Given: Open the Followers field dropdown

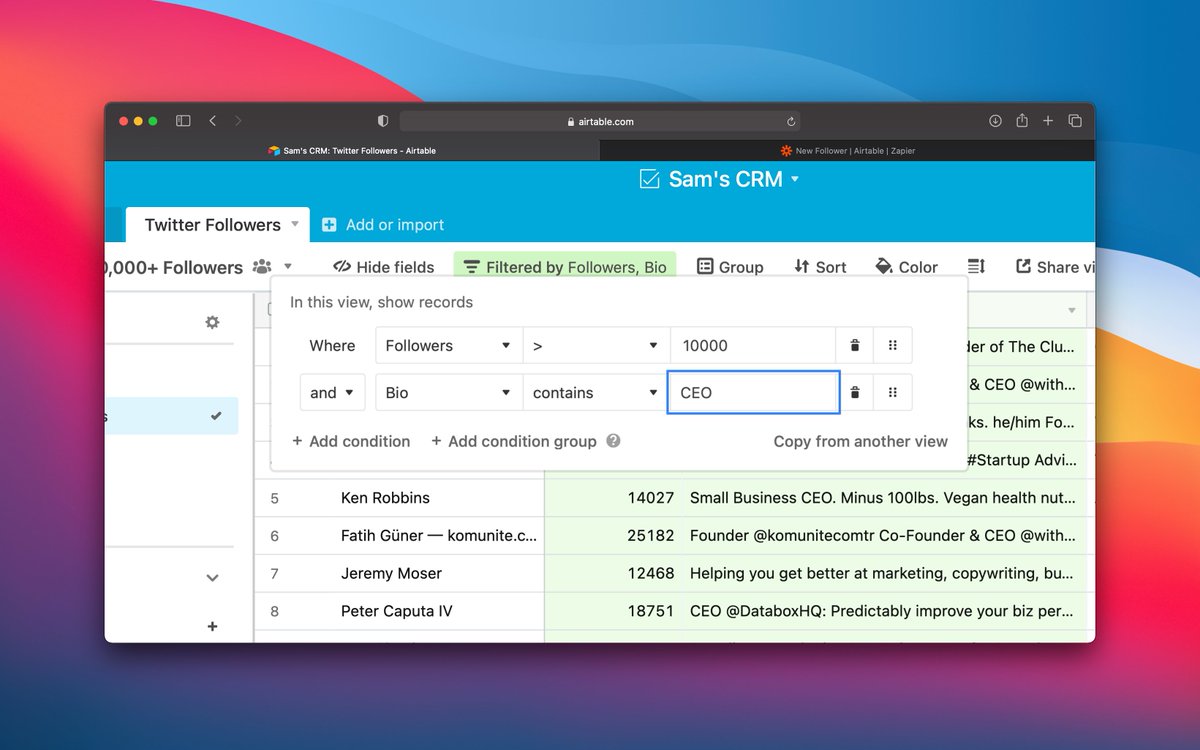Looking at the screenshot, I should click(449, 345).
